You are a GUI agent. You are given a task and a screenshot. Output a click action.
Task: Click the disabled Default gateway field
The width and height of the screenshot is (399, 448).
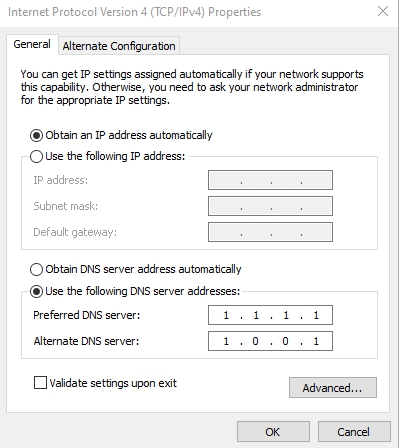click(x=270, y=232)
